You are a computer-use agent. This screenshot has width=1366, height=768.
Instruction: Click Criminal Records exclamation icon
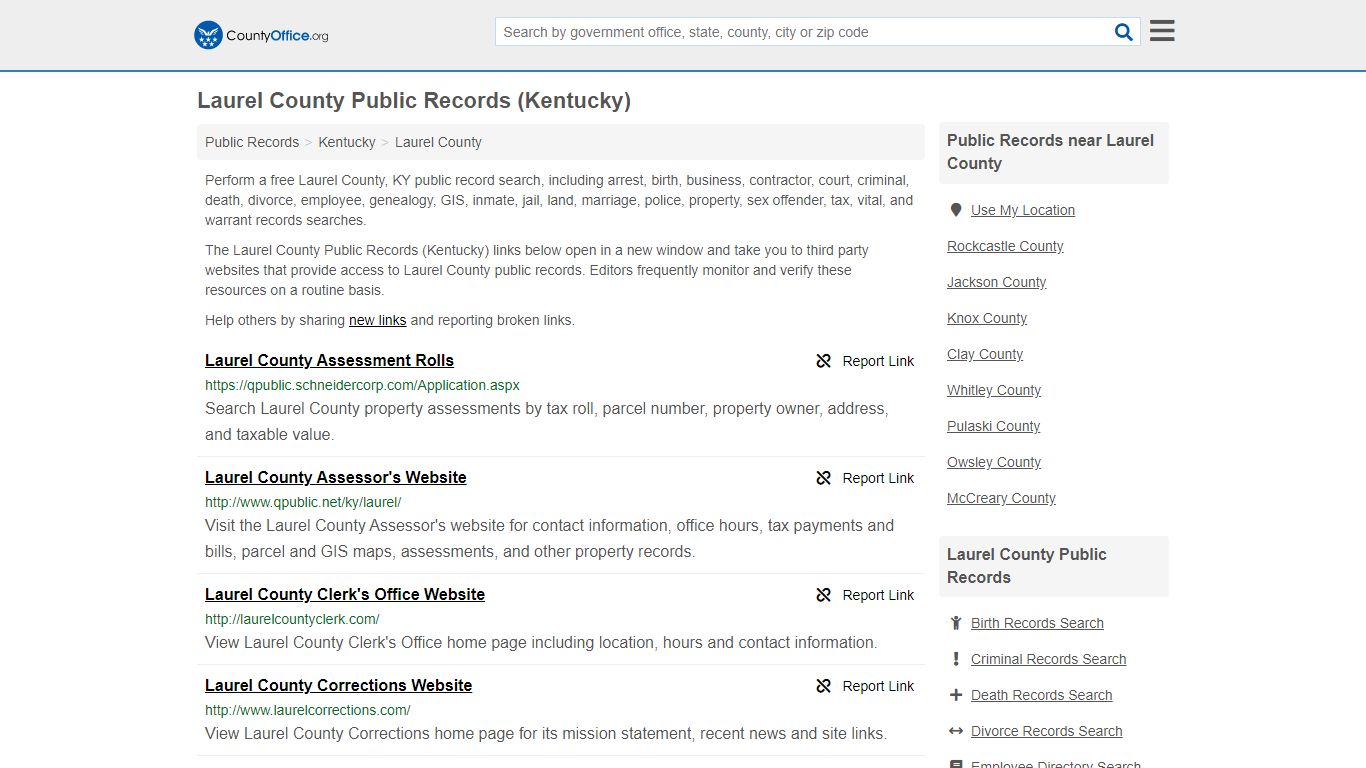(x=956, y=659)
